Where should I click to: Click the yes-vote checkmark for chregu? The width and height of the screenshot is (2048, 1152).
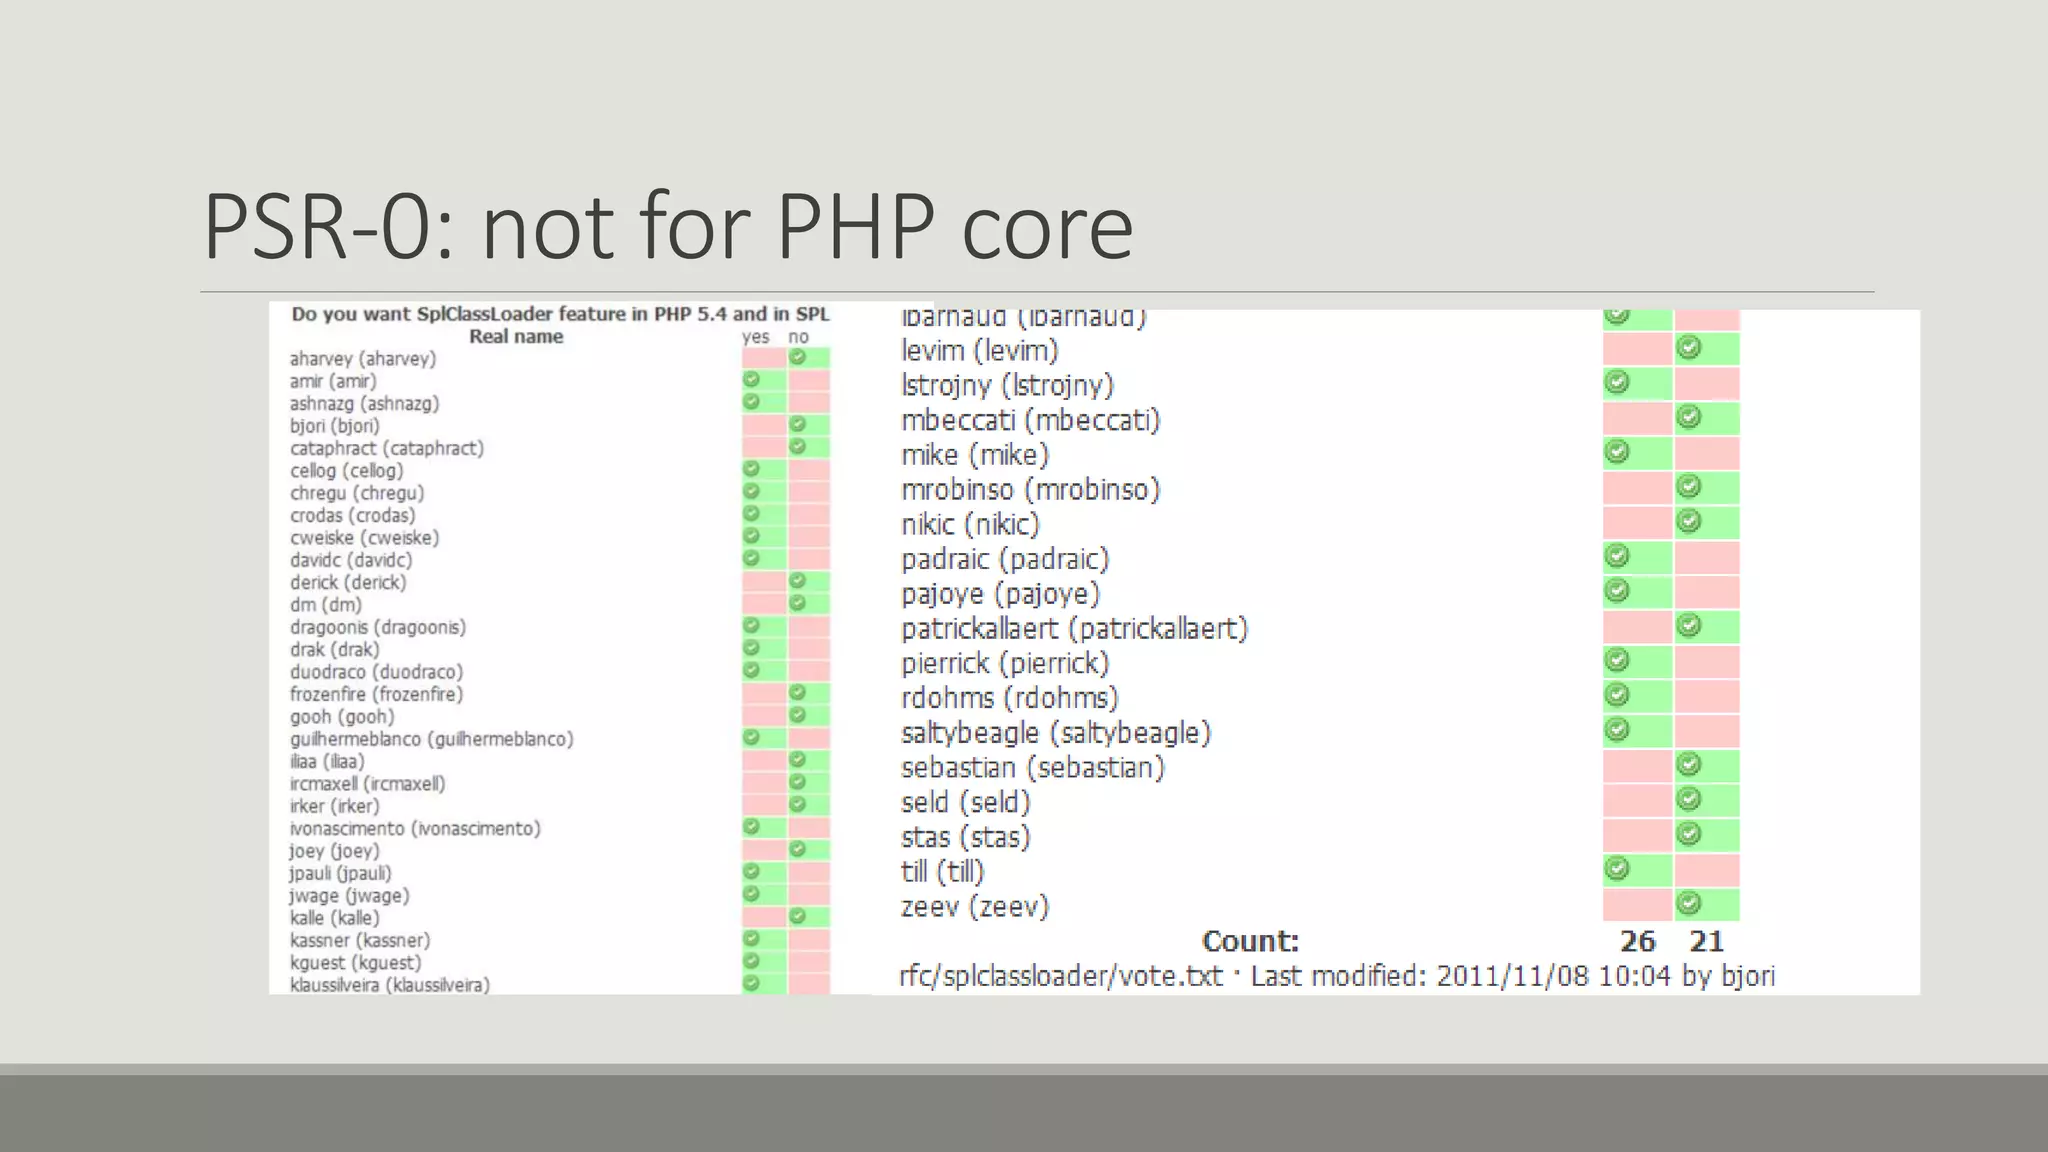click(751, 491)
